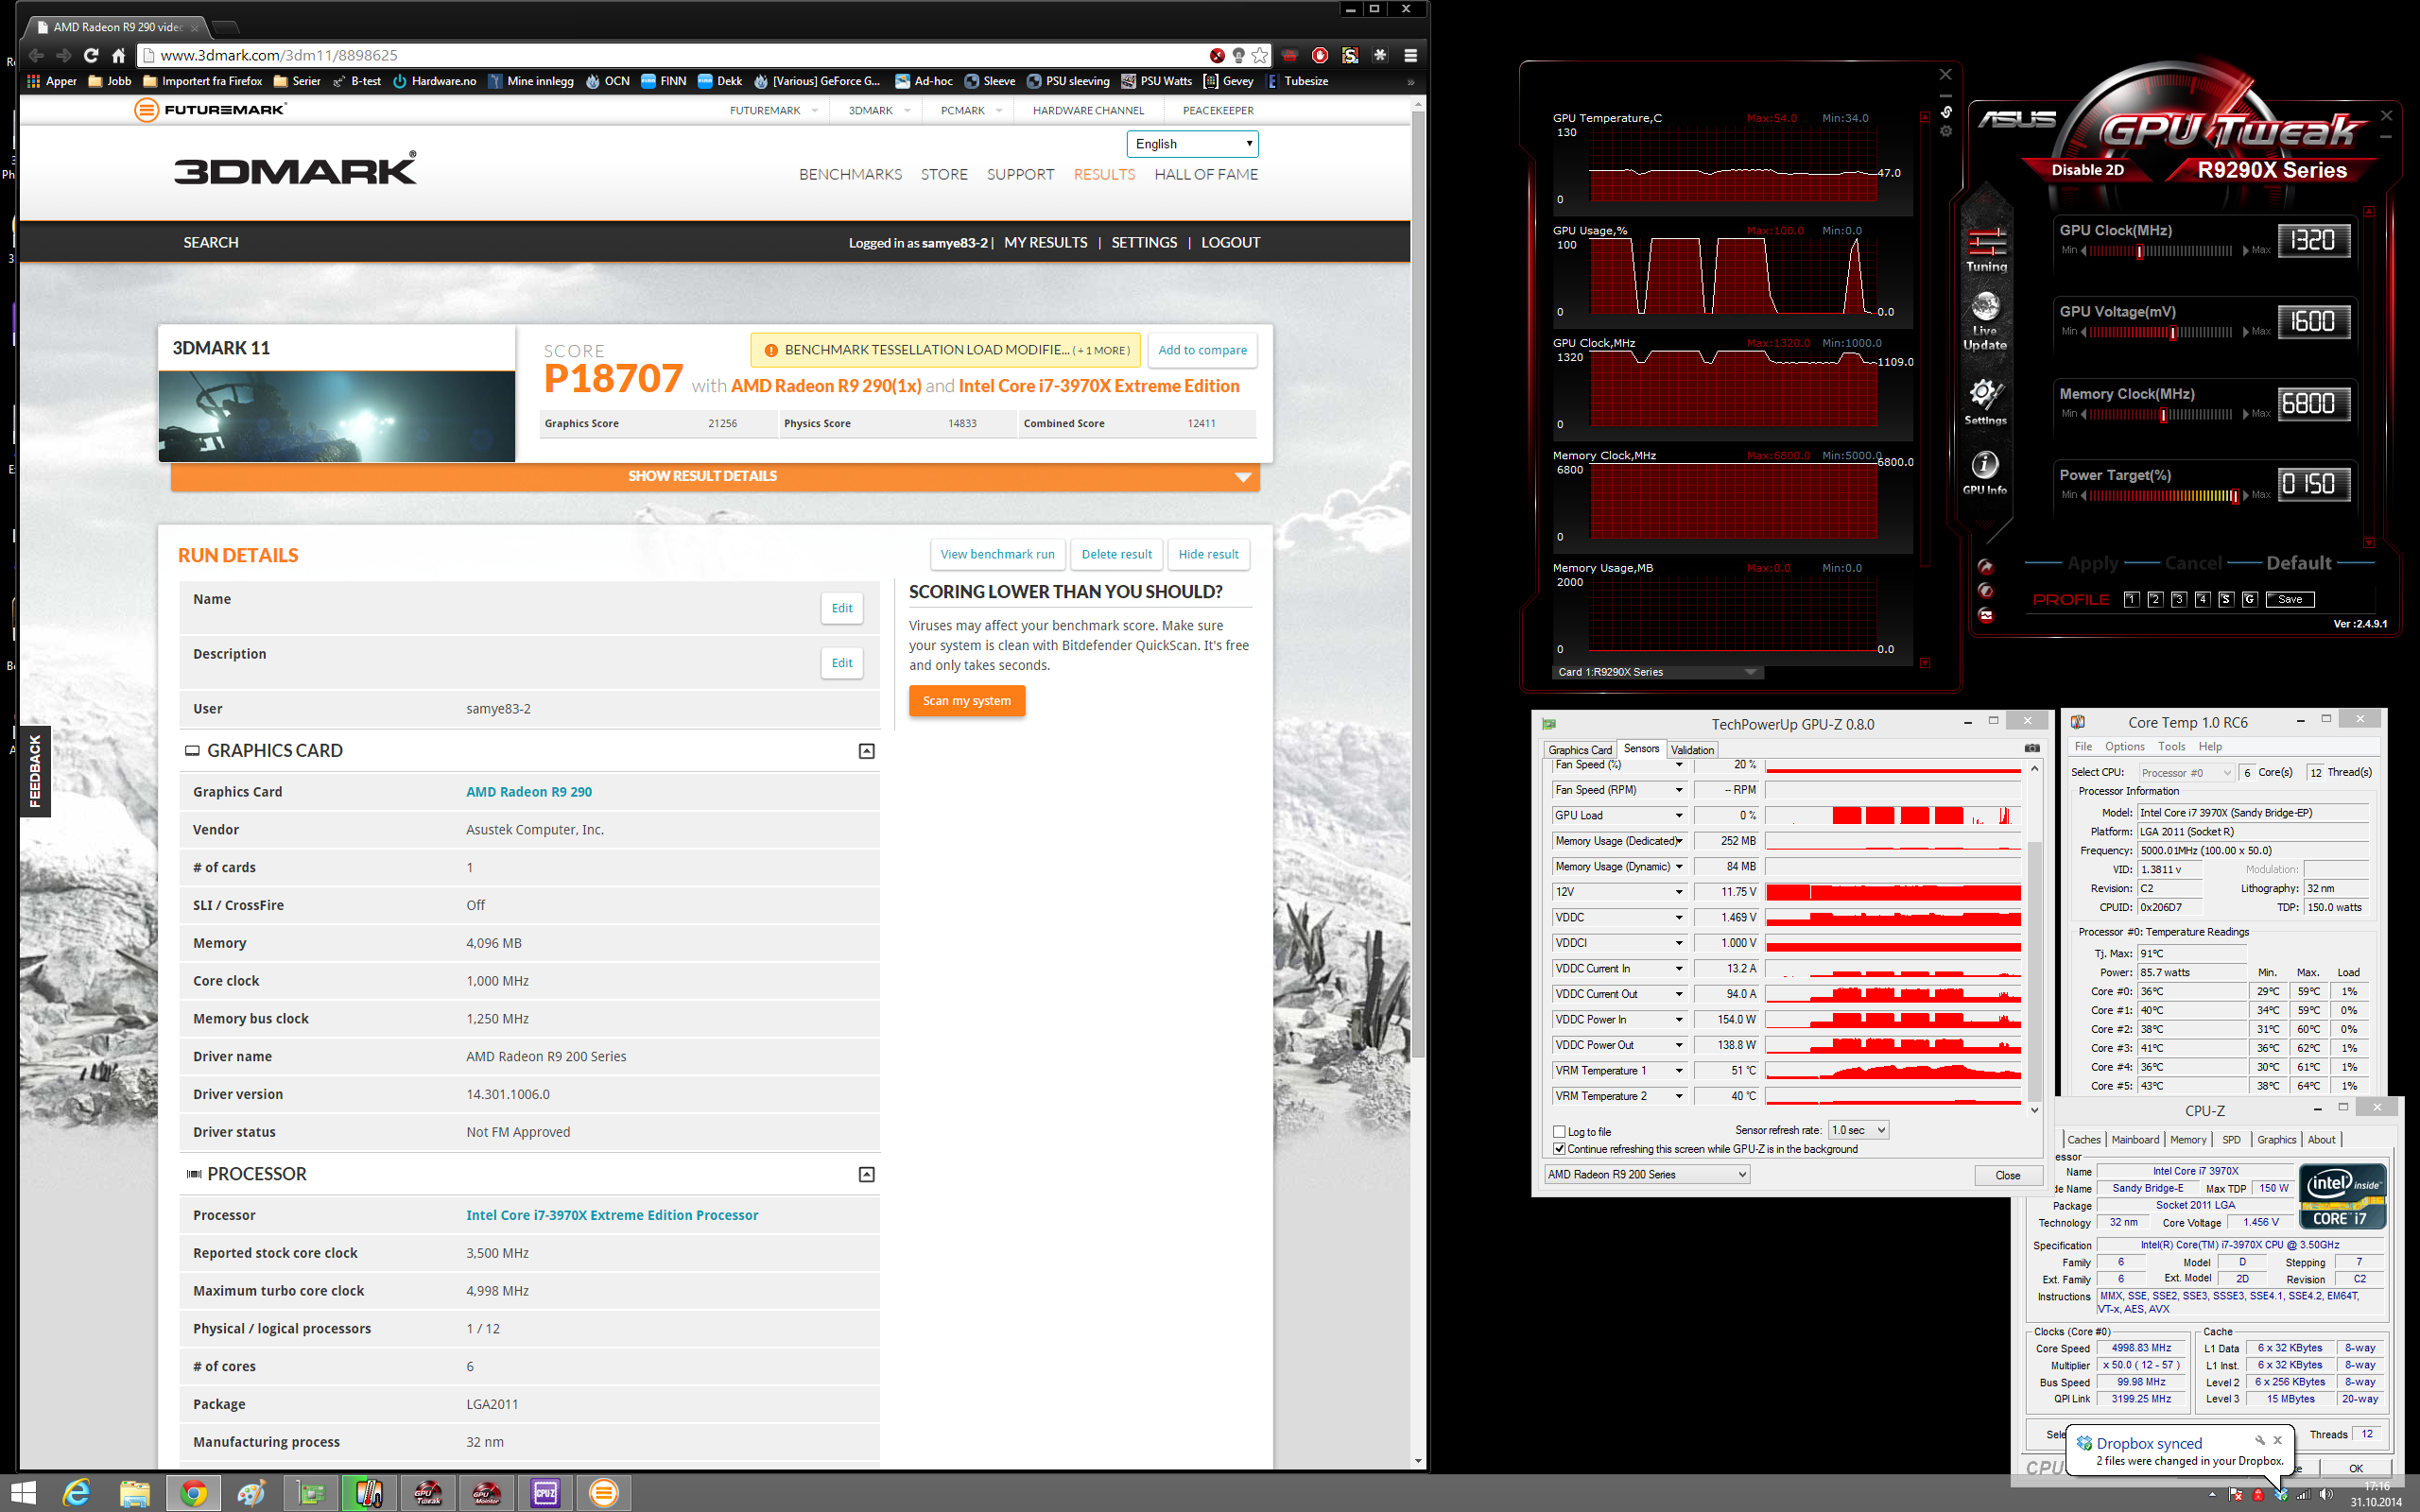Go to Chrome home page

click(x=119, y=55)
